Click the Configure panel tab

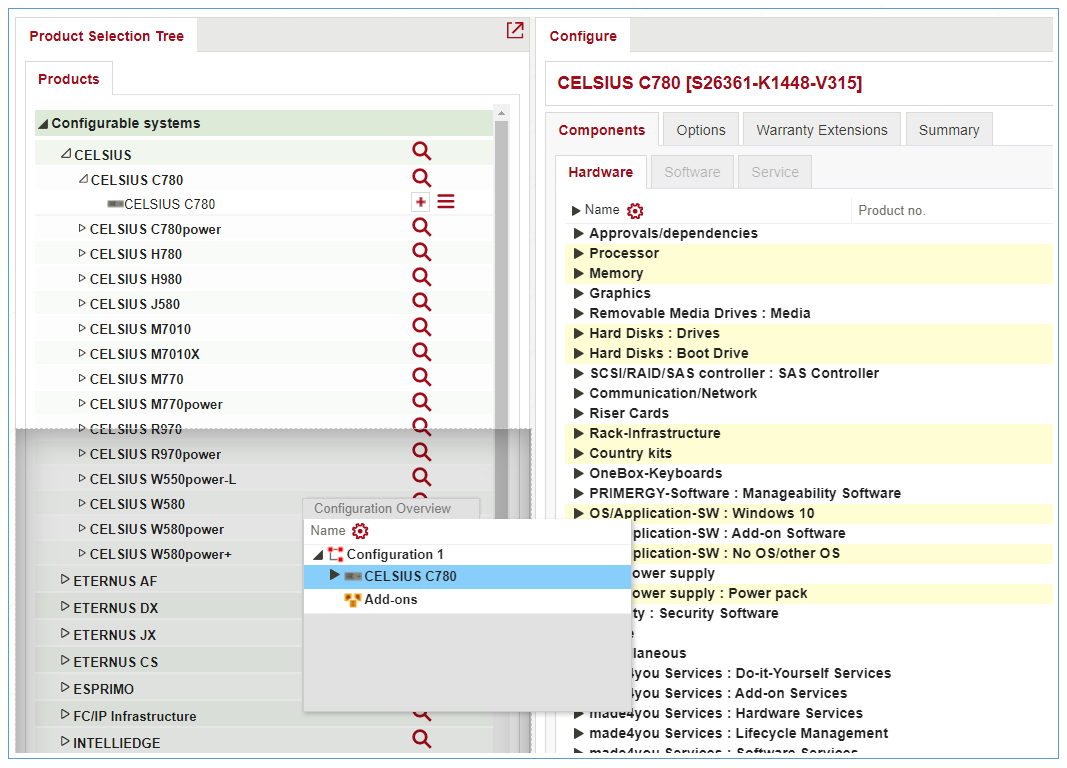coord(583,36)
